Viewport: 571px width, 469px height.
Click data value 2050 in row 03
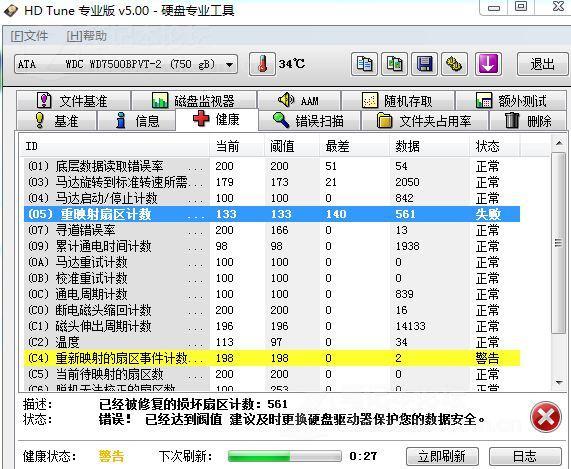407,182
